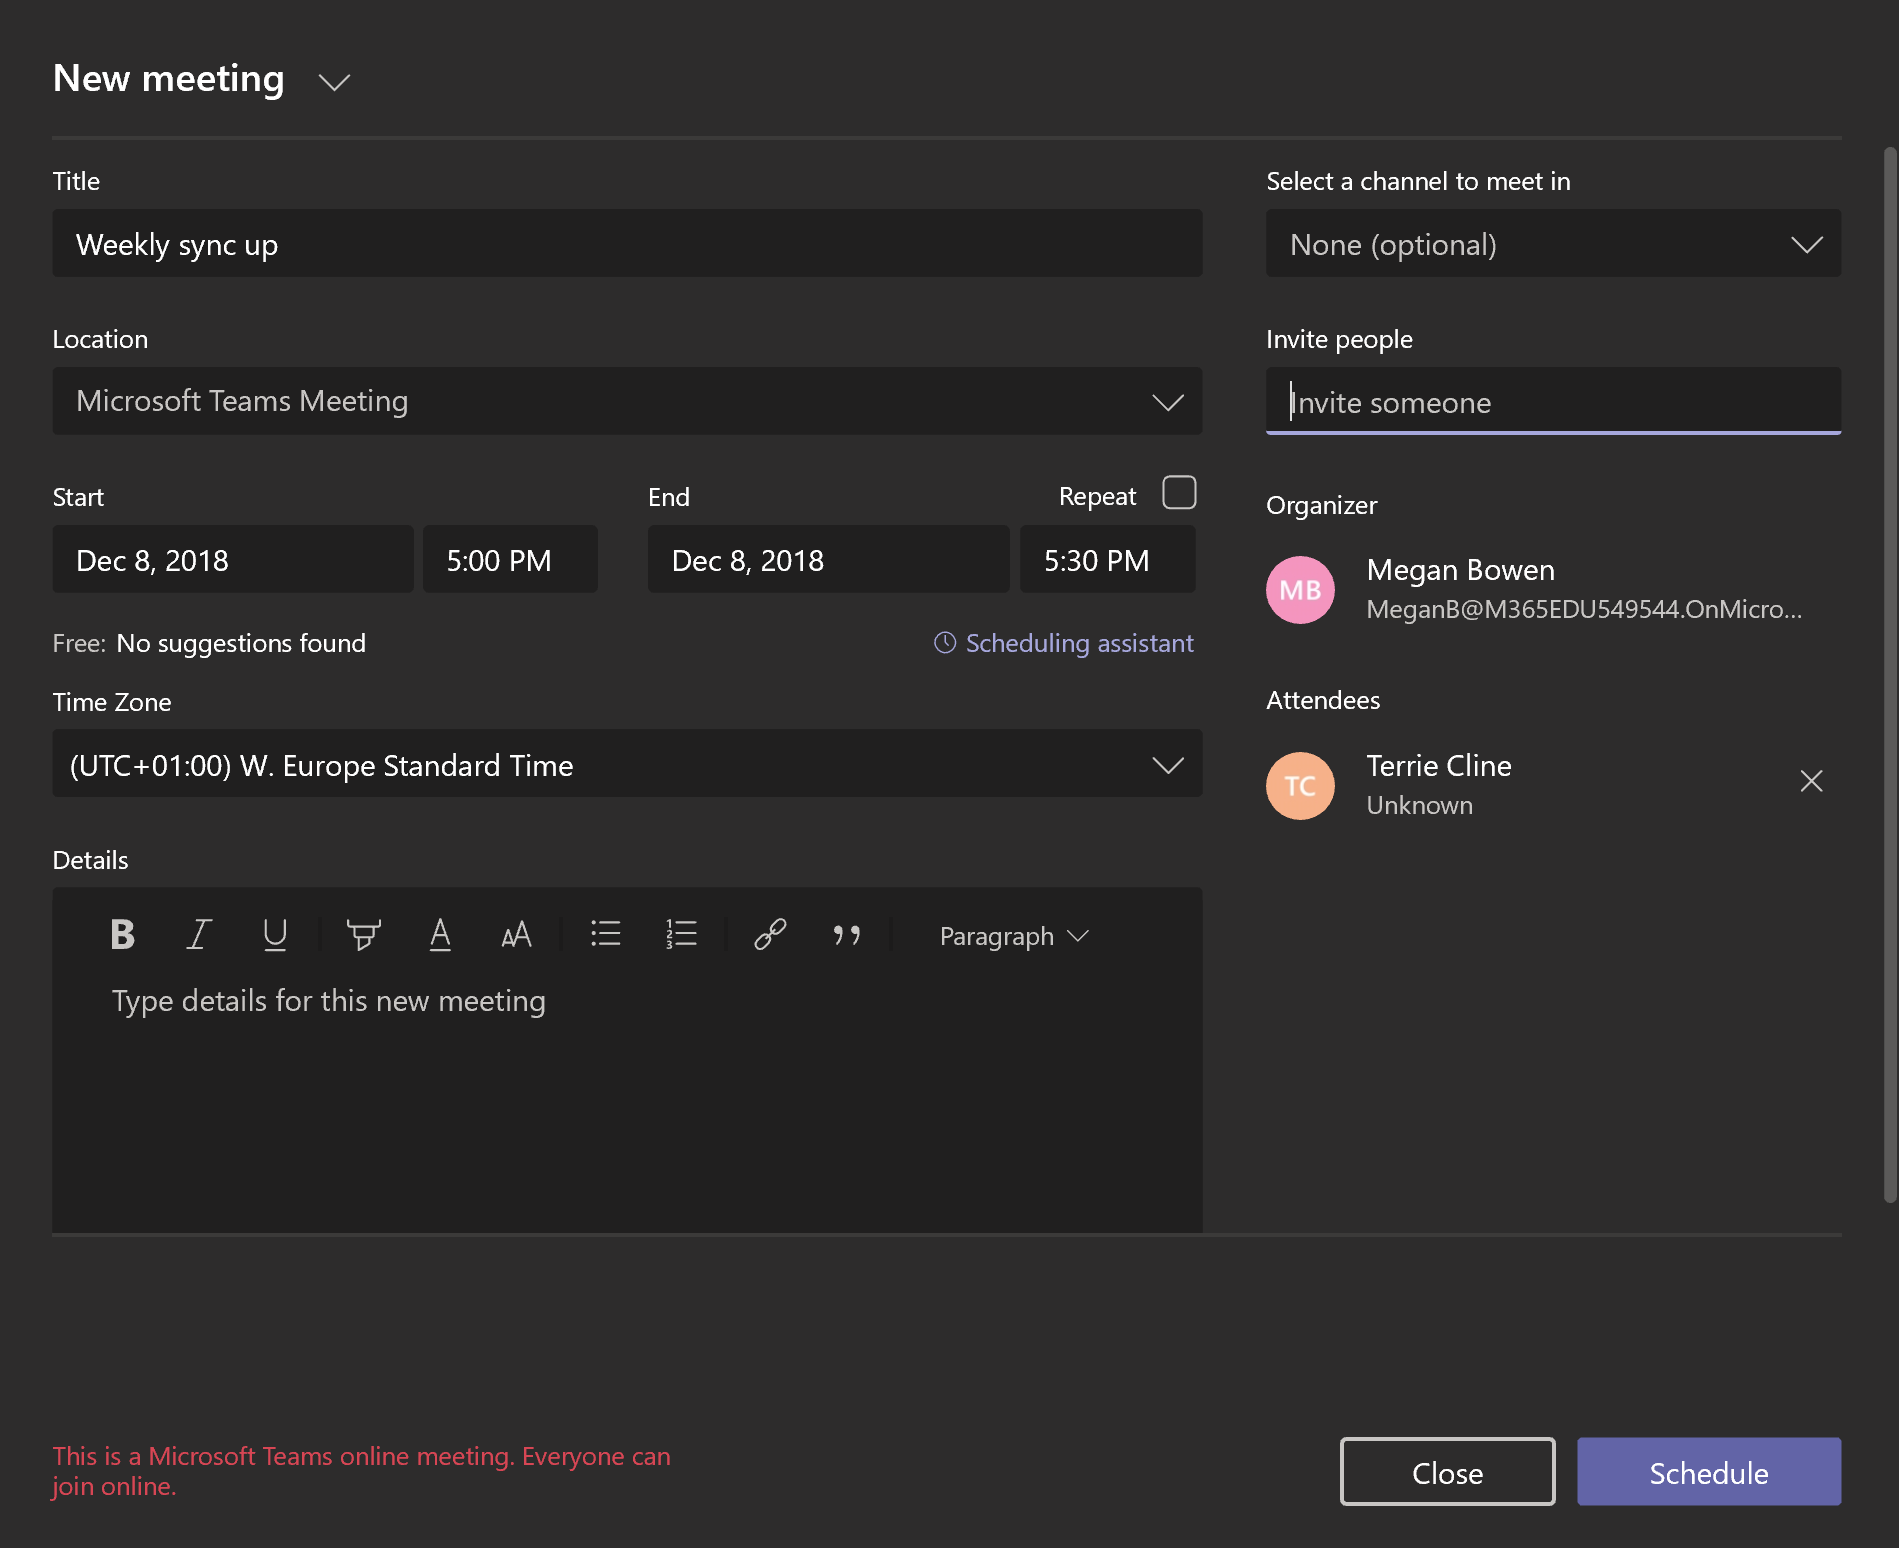This screenshot has height=1548, width=1899.
Task: Select the text highlight tool
Action: 363,935
